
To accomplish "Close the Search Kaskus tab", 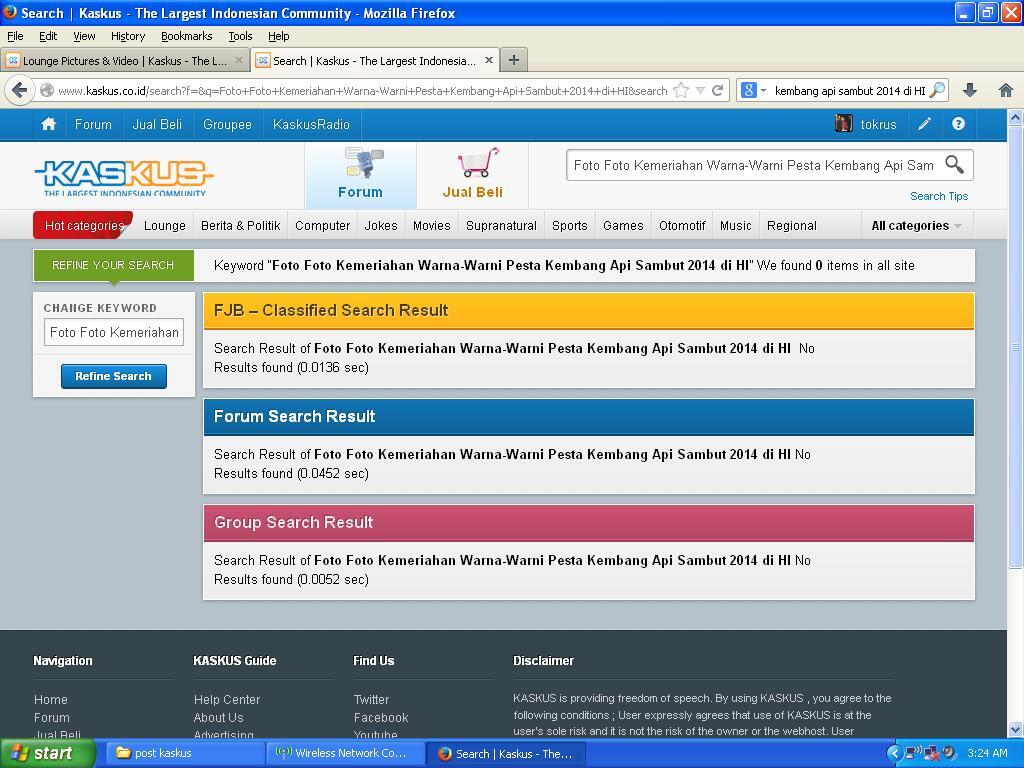I will (x=488, y=60).
